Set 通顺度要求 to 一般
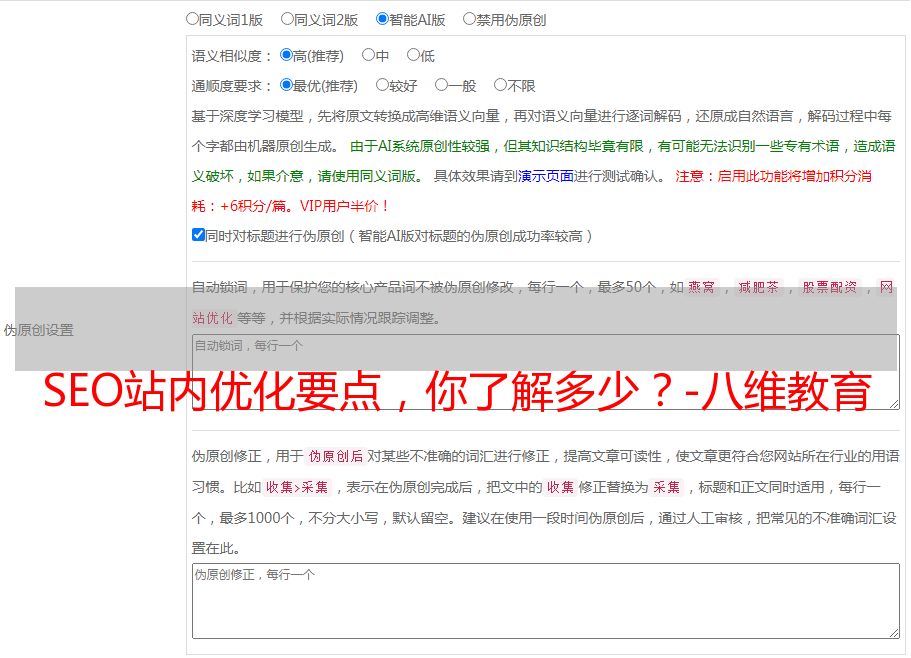The height and width of the screenshot is (658, 911). point(442,85)
